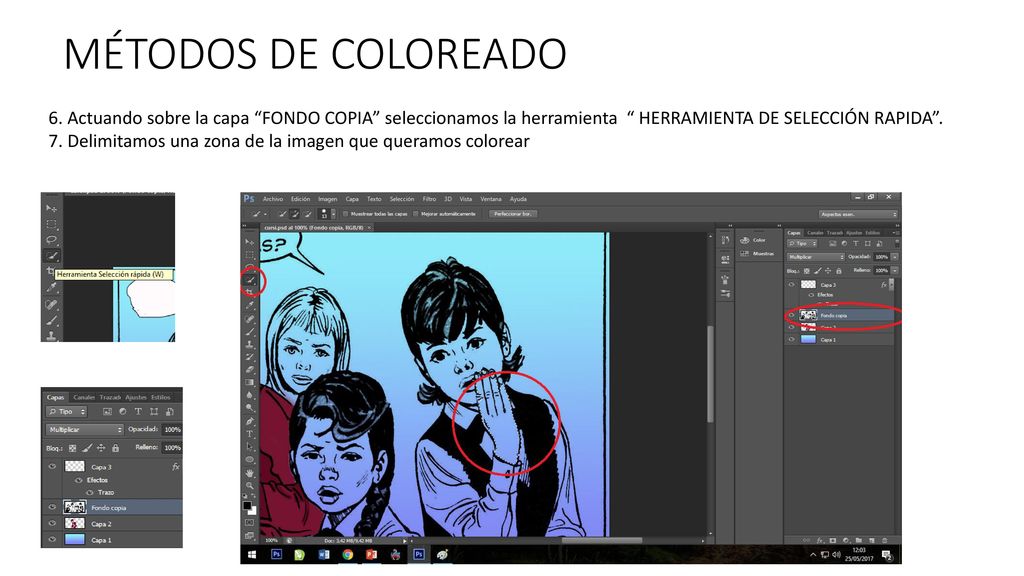Viewport: 1024px width, 576px height.
Task: Toggle Trazo effect visibility in enlarged Layers panel
Action: (x=90, y=492)
